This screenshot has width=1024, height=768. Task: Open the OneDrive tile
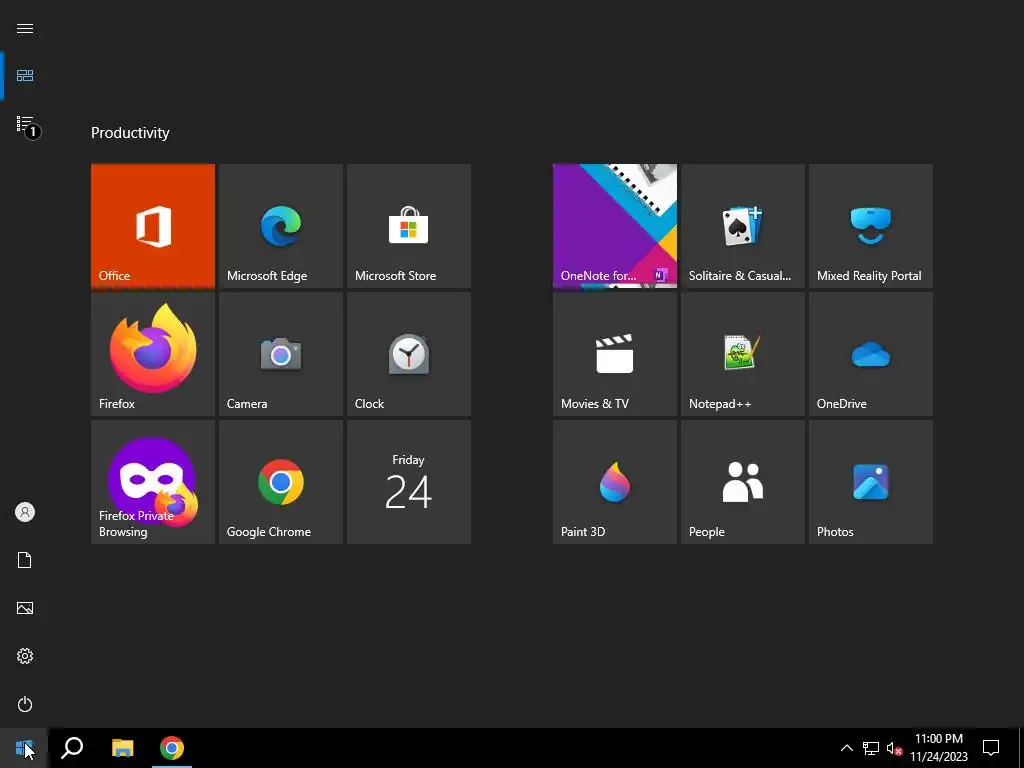click(x=871, y=353)
